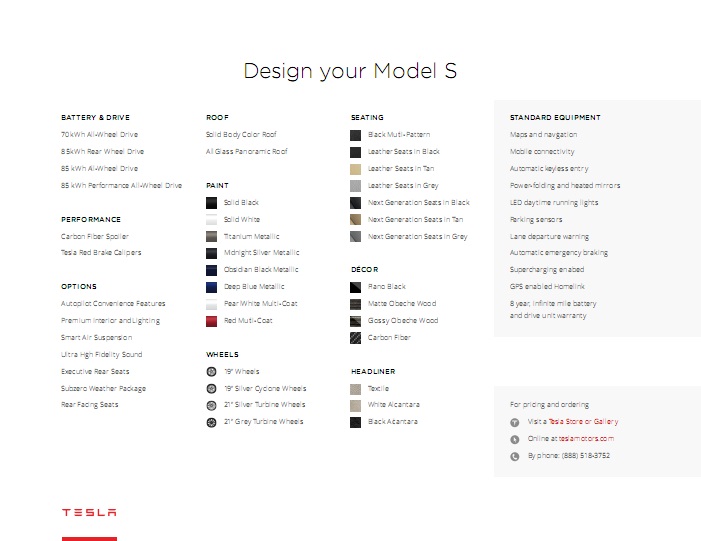Viewport: 701px width, 541px height.
Task: Select 85 kWh Rear Wheel Drive option
Action: [102, 152]
